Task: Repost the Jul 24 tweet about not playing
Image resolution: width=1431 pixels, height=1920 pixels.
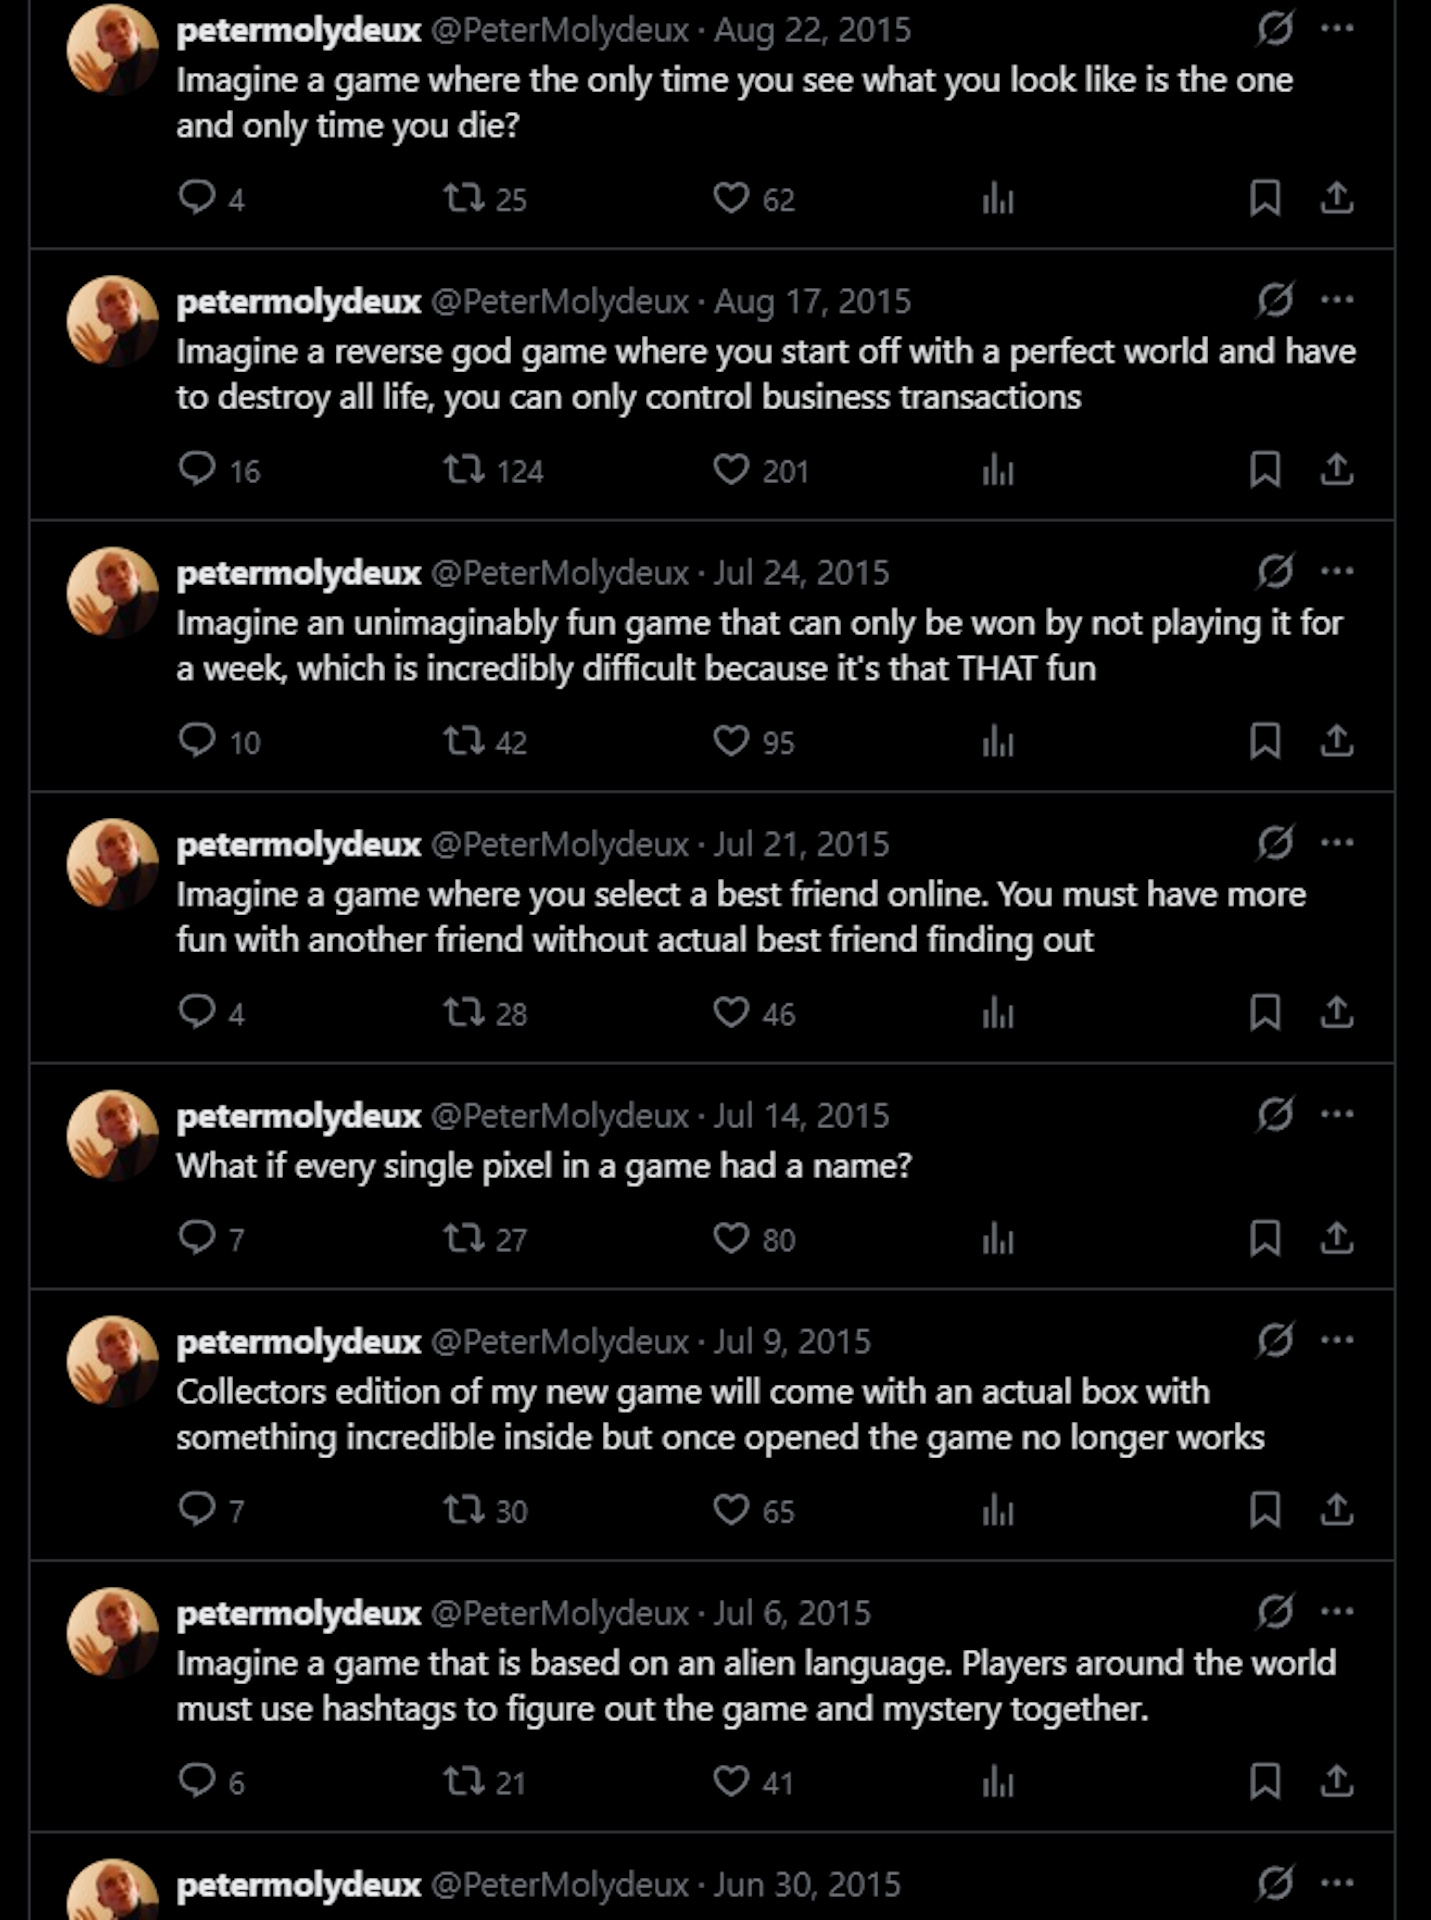Action: click(x=465, y=740)
